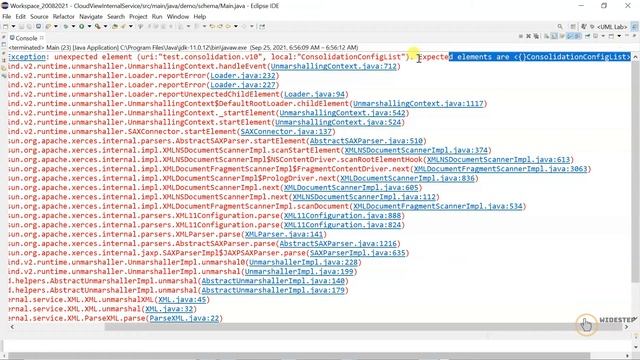The height and width of the screenshot is (360, 640).
Task: Expand the Debug configurations dropdown
Action: tap(73, 27)
